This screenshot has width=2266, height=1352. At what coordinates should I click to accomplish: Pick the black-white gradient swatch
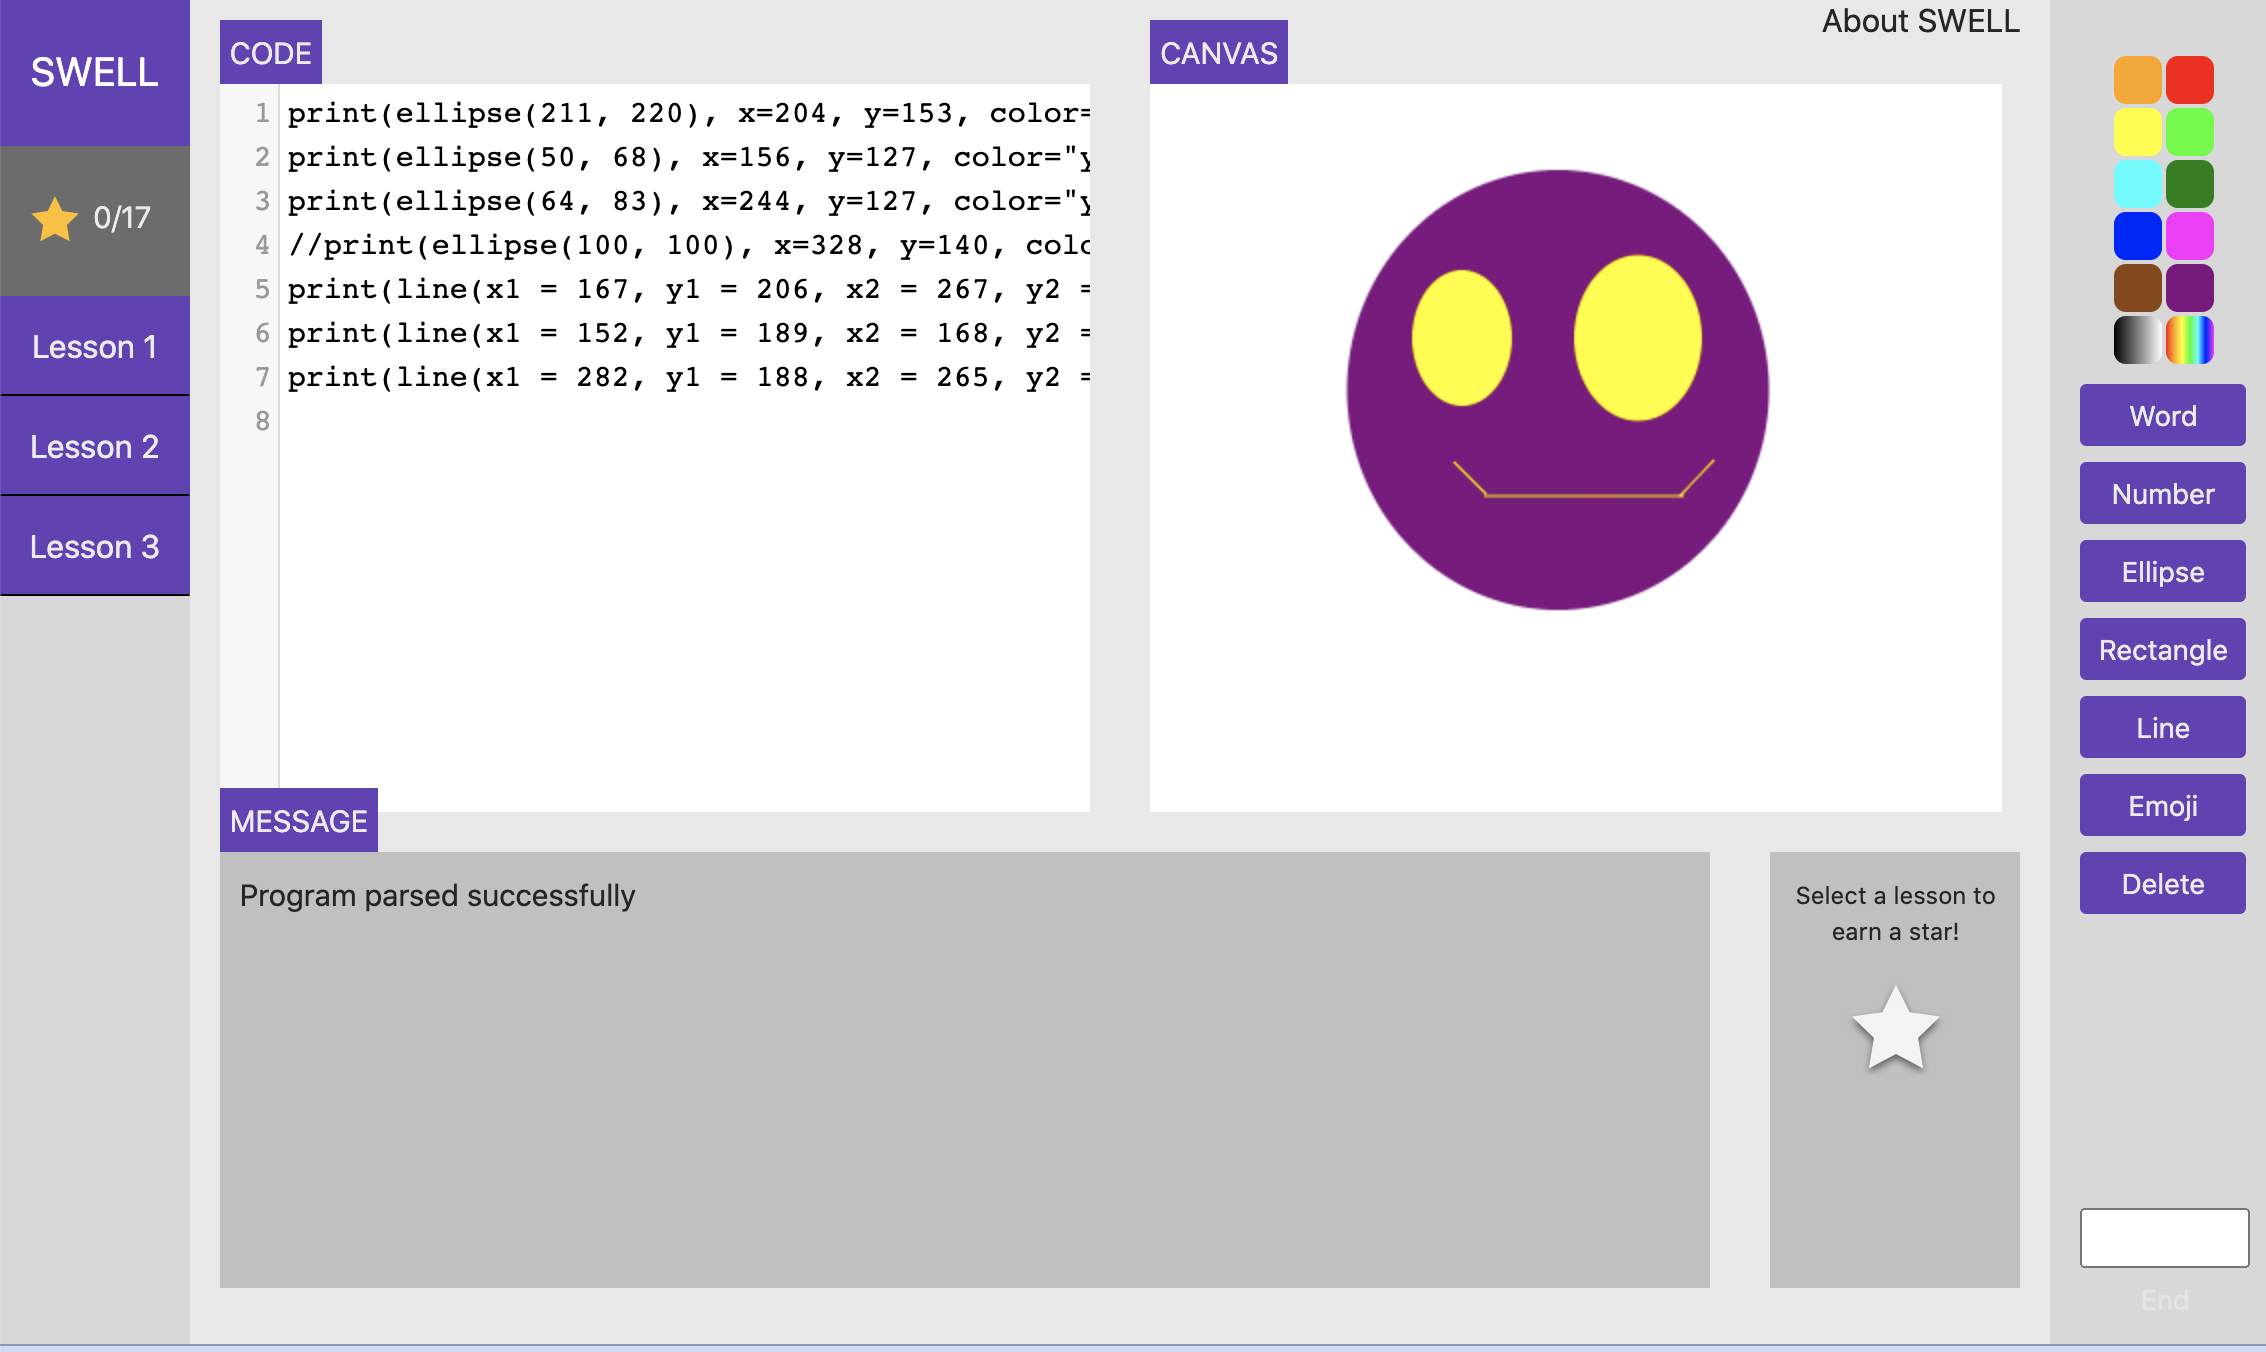[x=2137, y=340]
